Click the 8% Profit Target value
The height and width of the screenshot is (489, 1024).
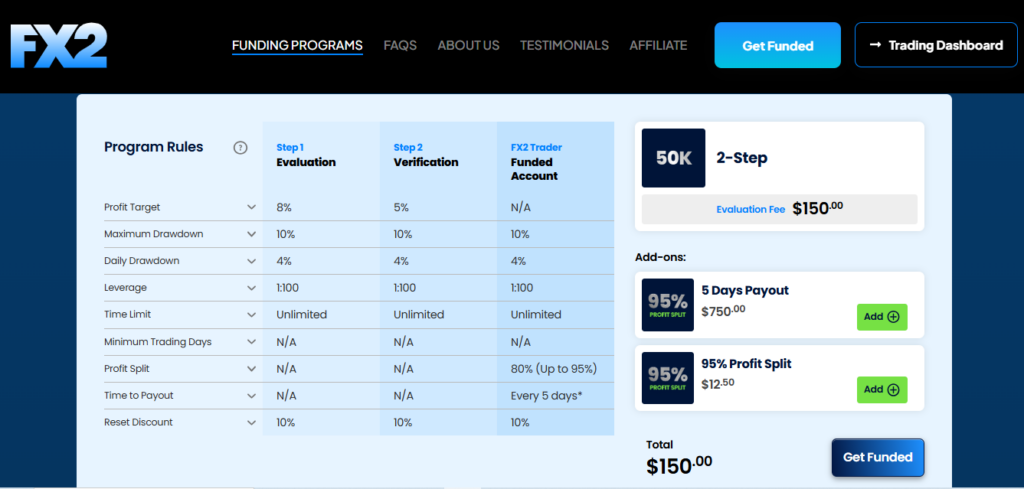284,208
